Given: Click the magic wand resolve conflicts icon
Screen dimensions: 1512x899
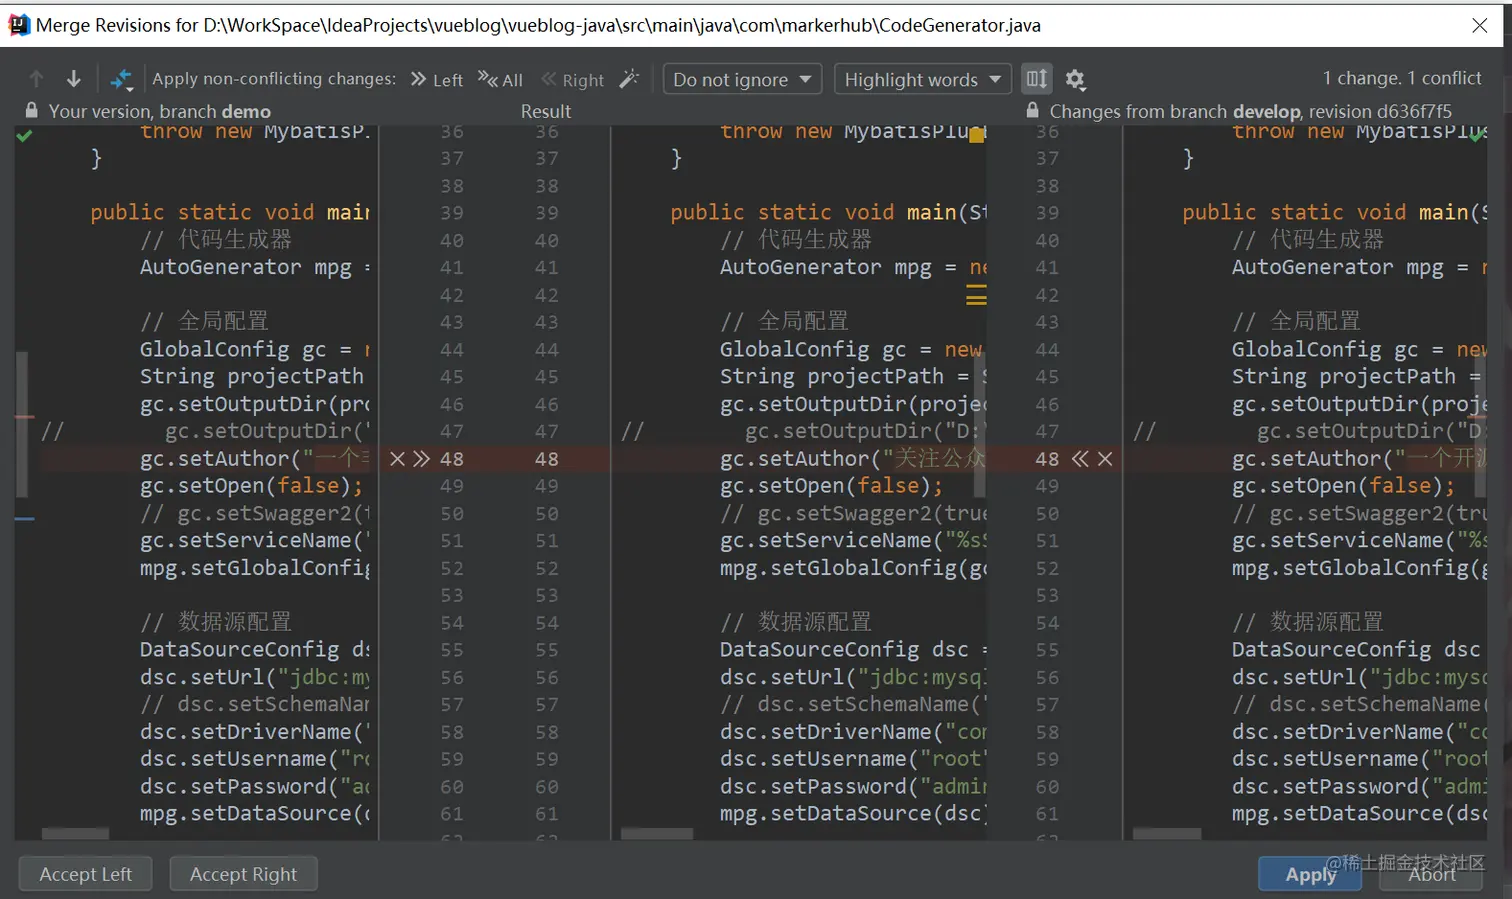Looking at the screenshot, I should coord(629,79).
